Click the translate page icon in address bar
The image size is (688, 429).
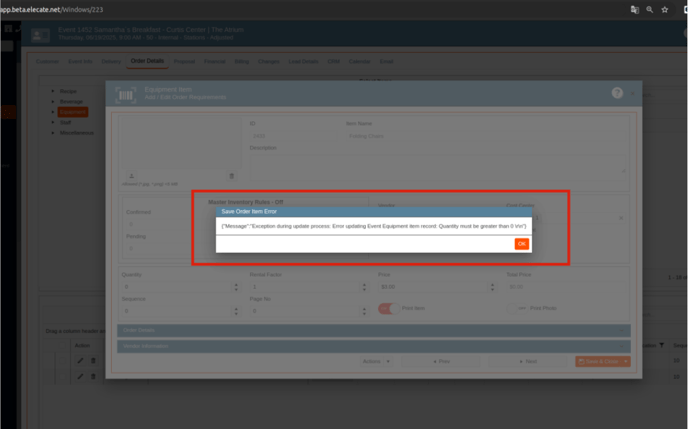(x=634, y=8)
